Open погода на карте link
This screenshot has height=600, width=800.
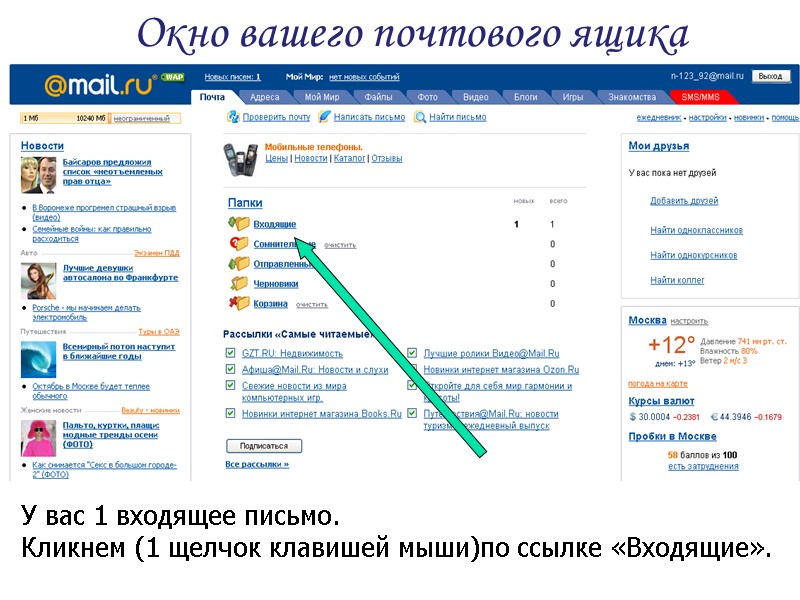click(x=658, y=383)
